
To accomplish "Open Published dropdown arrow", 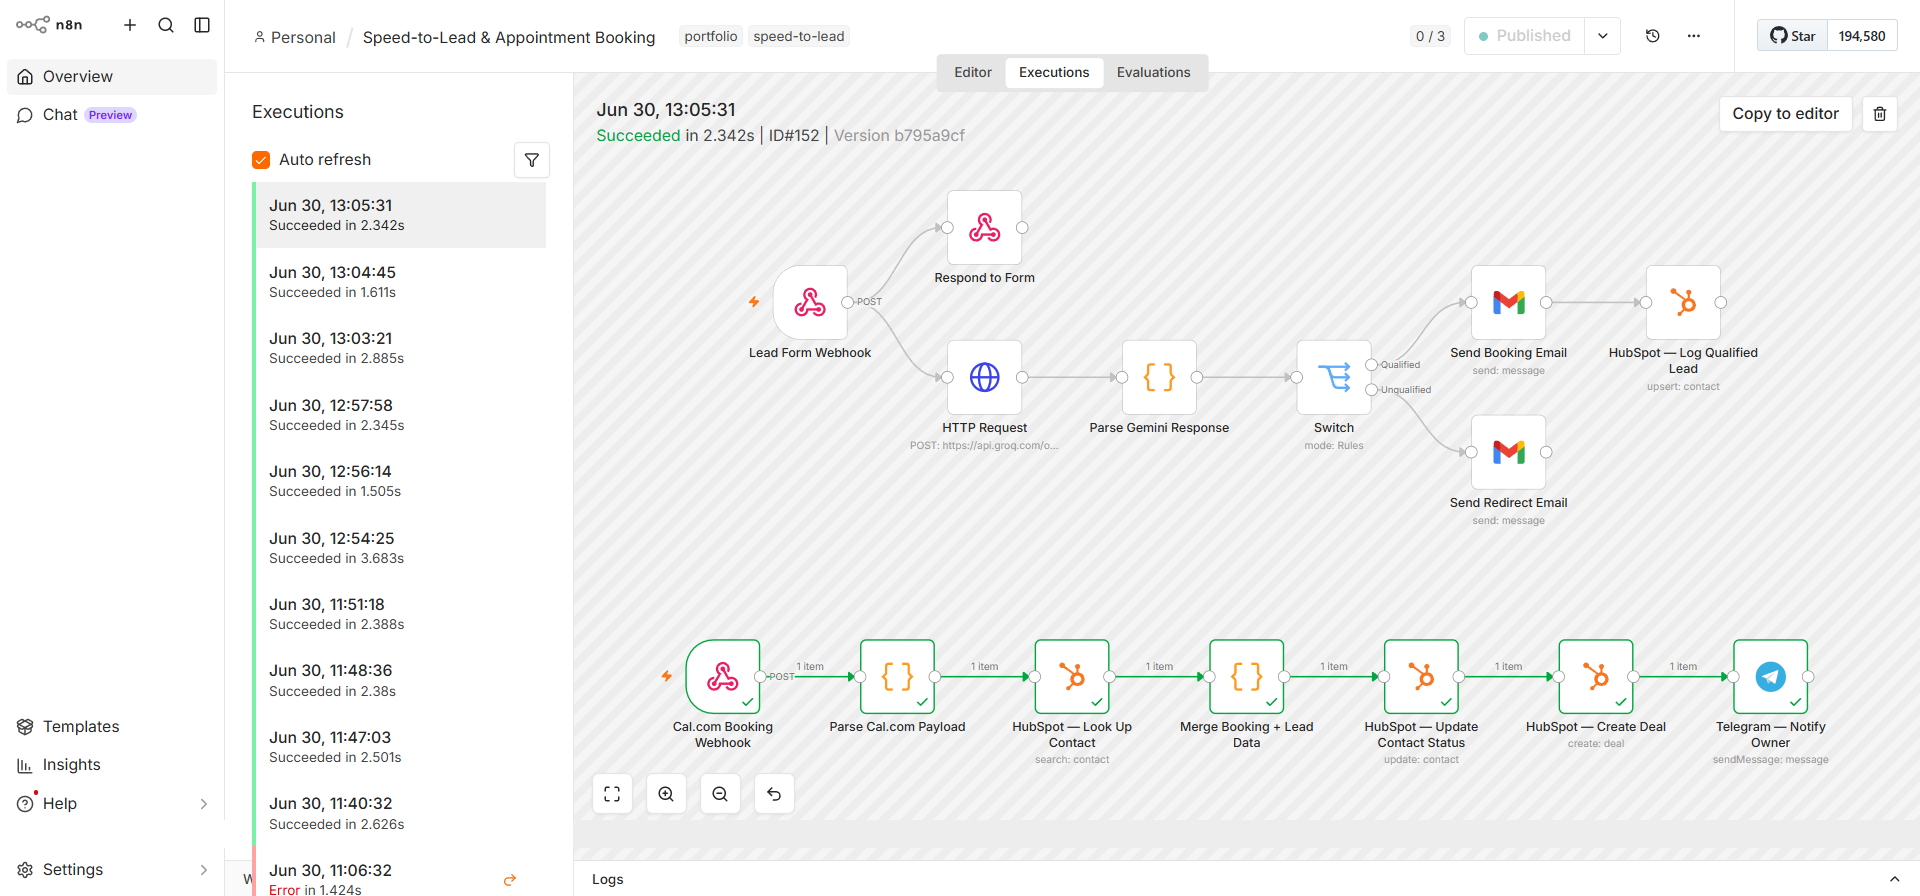I will (x=1602, y=36).
